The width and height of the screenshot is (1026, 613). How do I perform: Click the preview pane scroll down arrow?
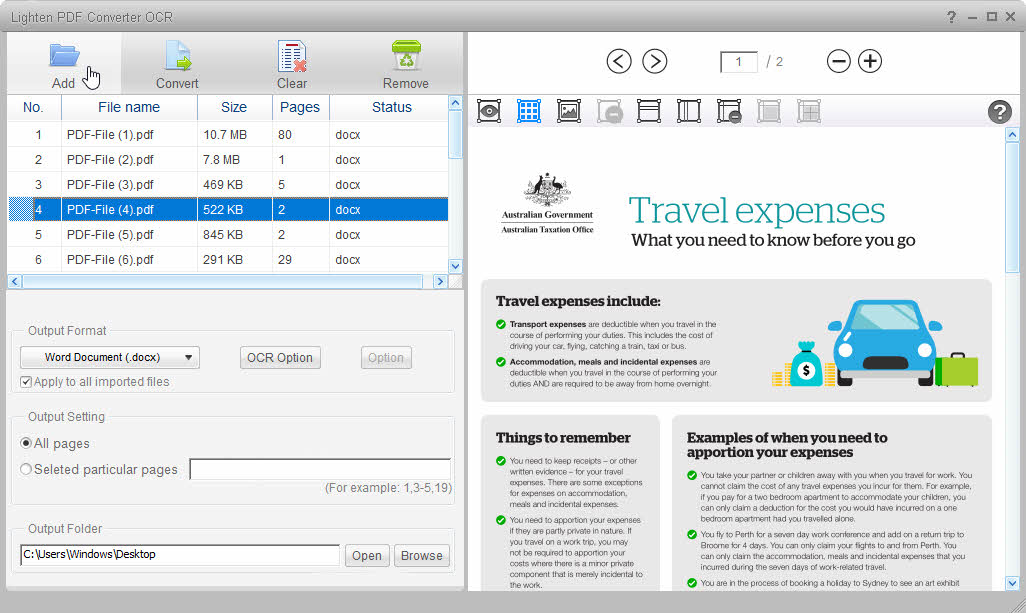(x=1012, y=583)
